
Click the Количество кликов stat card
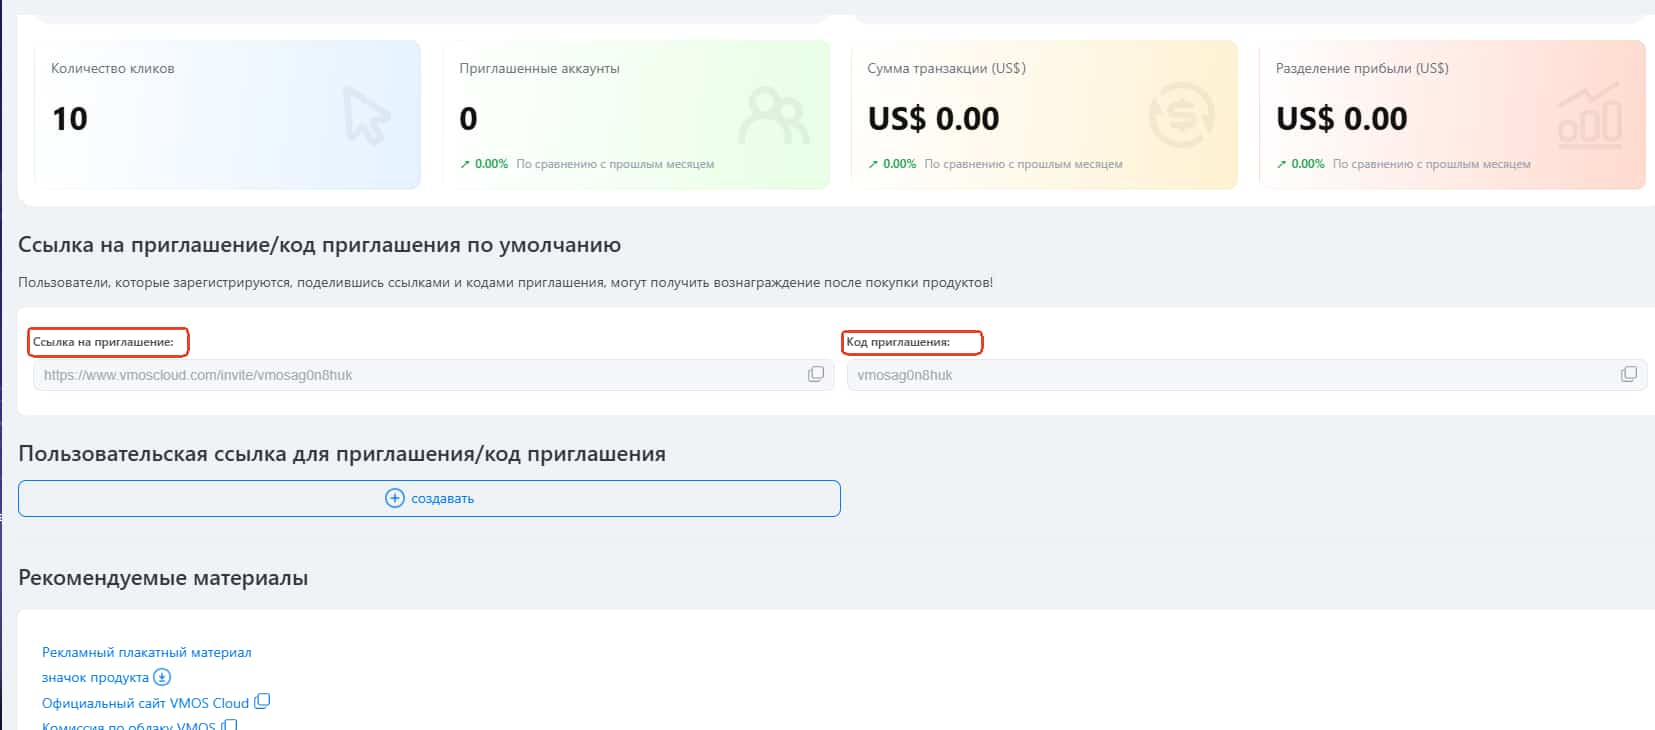point(228,114)
